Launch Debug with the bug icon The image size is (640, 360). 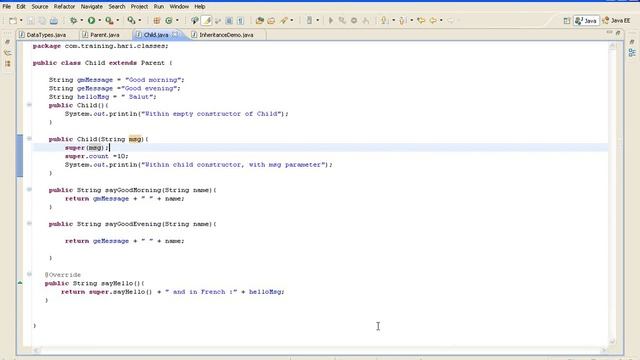tap(73, 20)
